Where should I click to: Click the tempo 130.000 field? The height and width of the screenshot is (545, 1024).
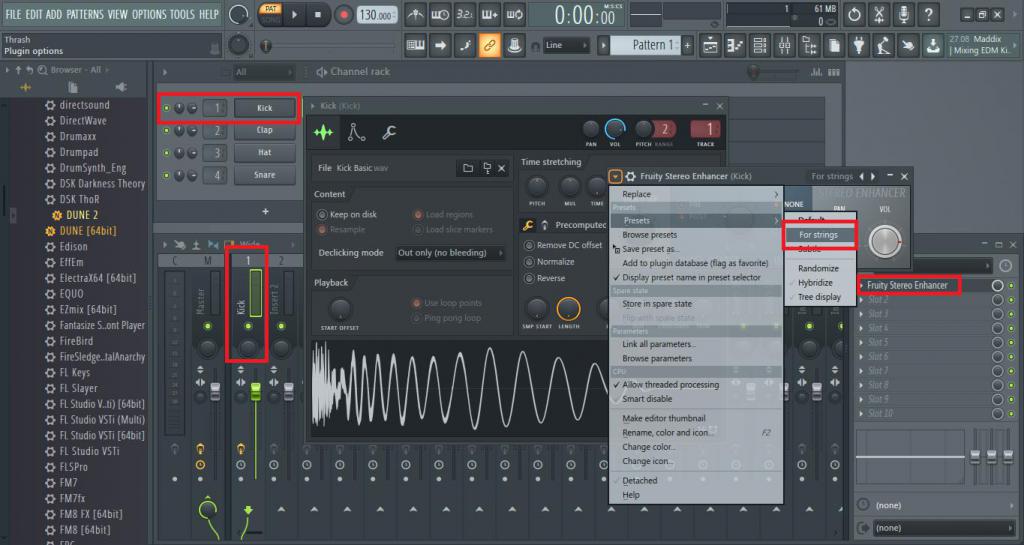(x=376, y=15)
